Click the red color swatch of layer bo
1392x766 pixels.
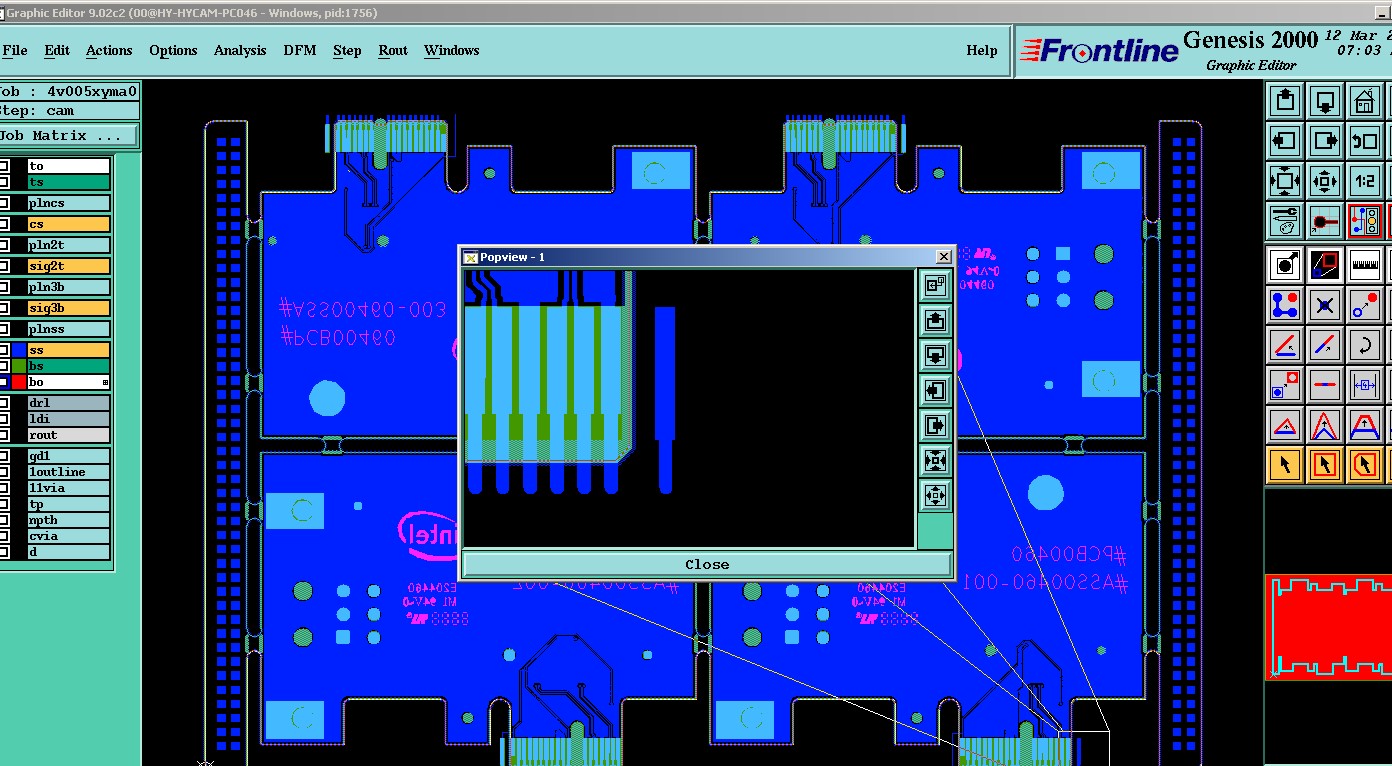(x=18, y=382)
